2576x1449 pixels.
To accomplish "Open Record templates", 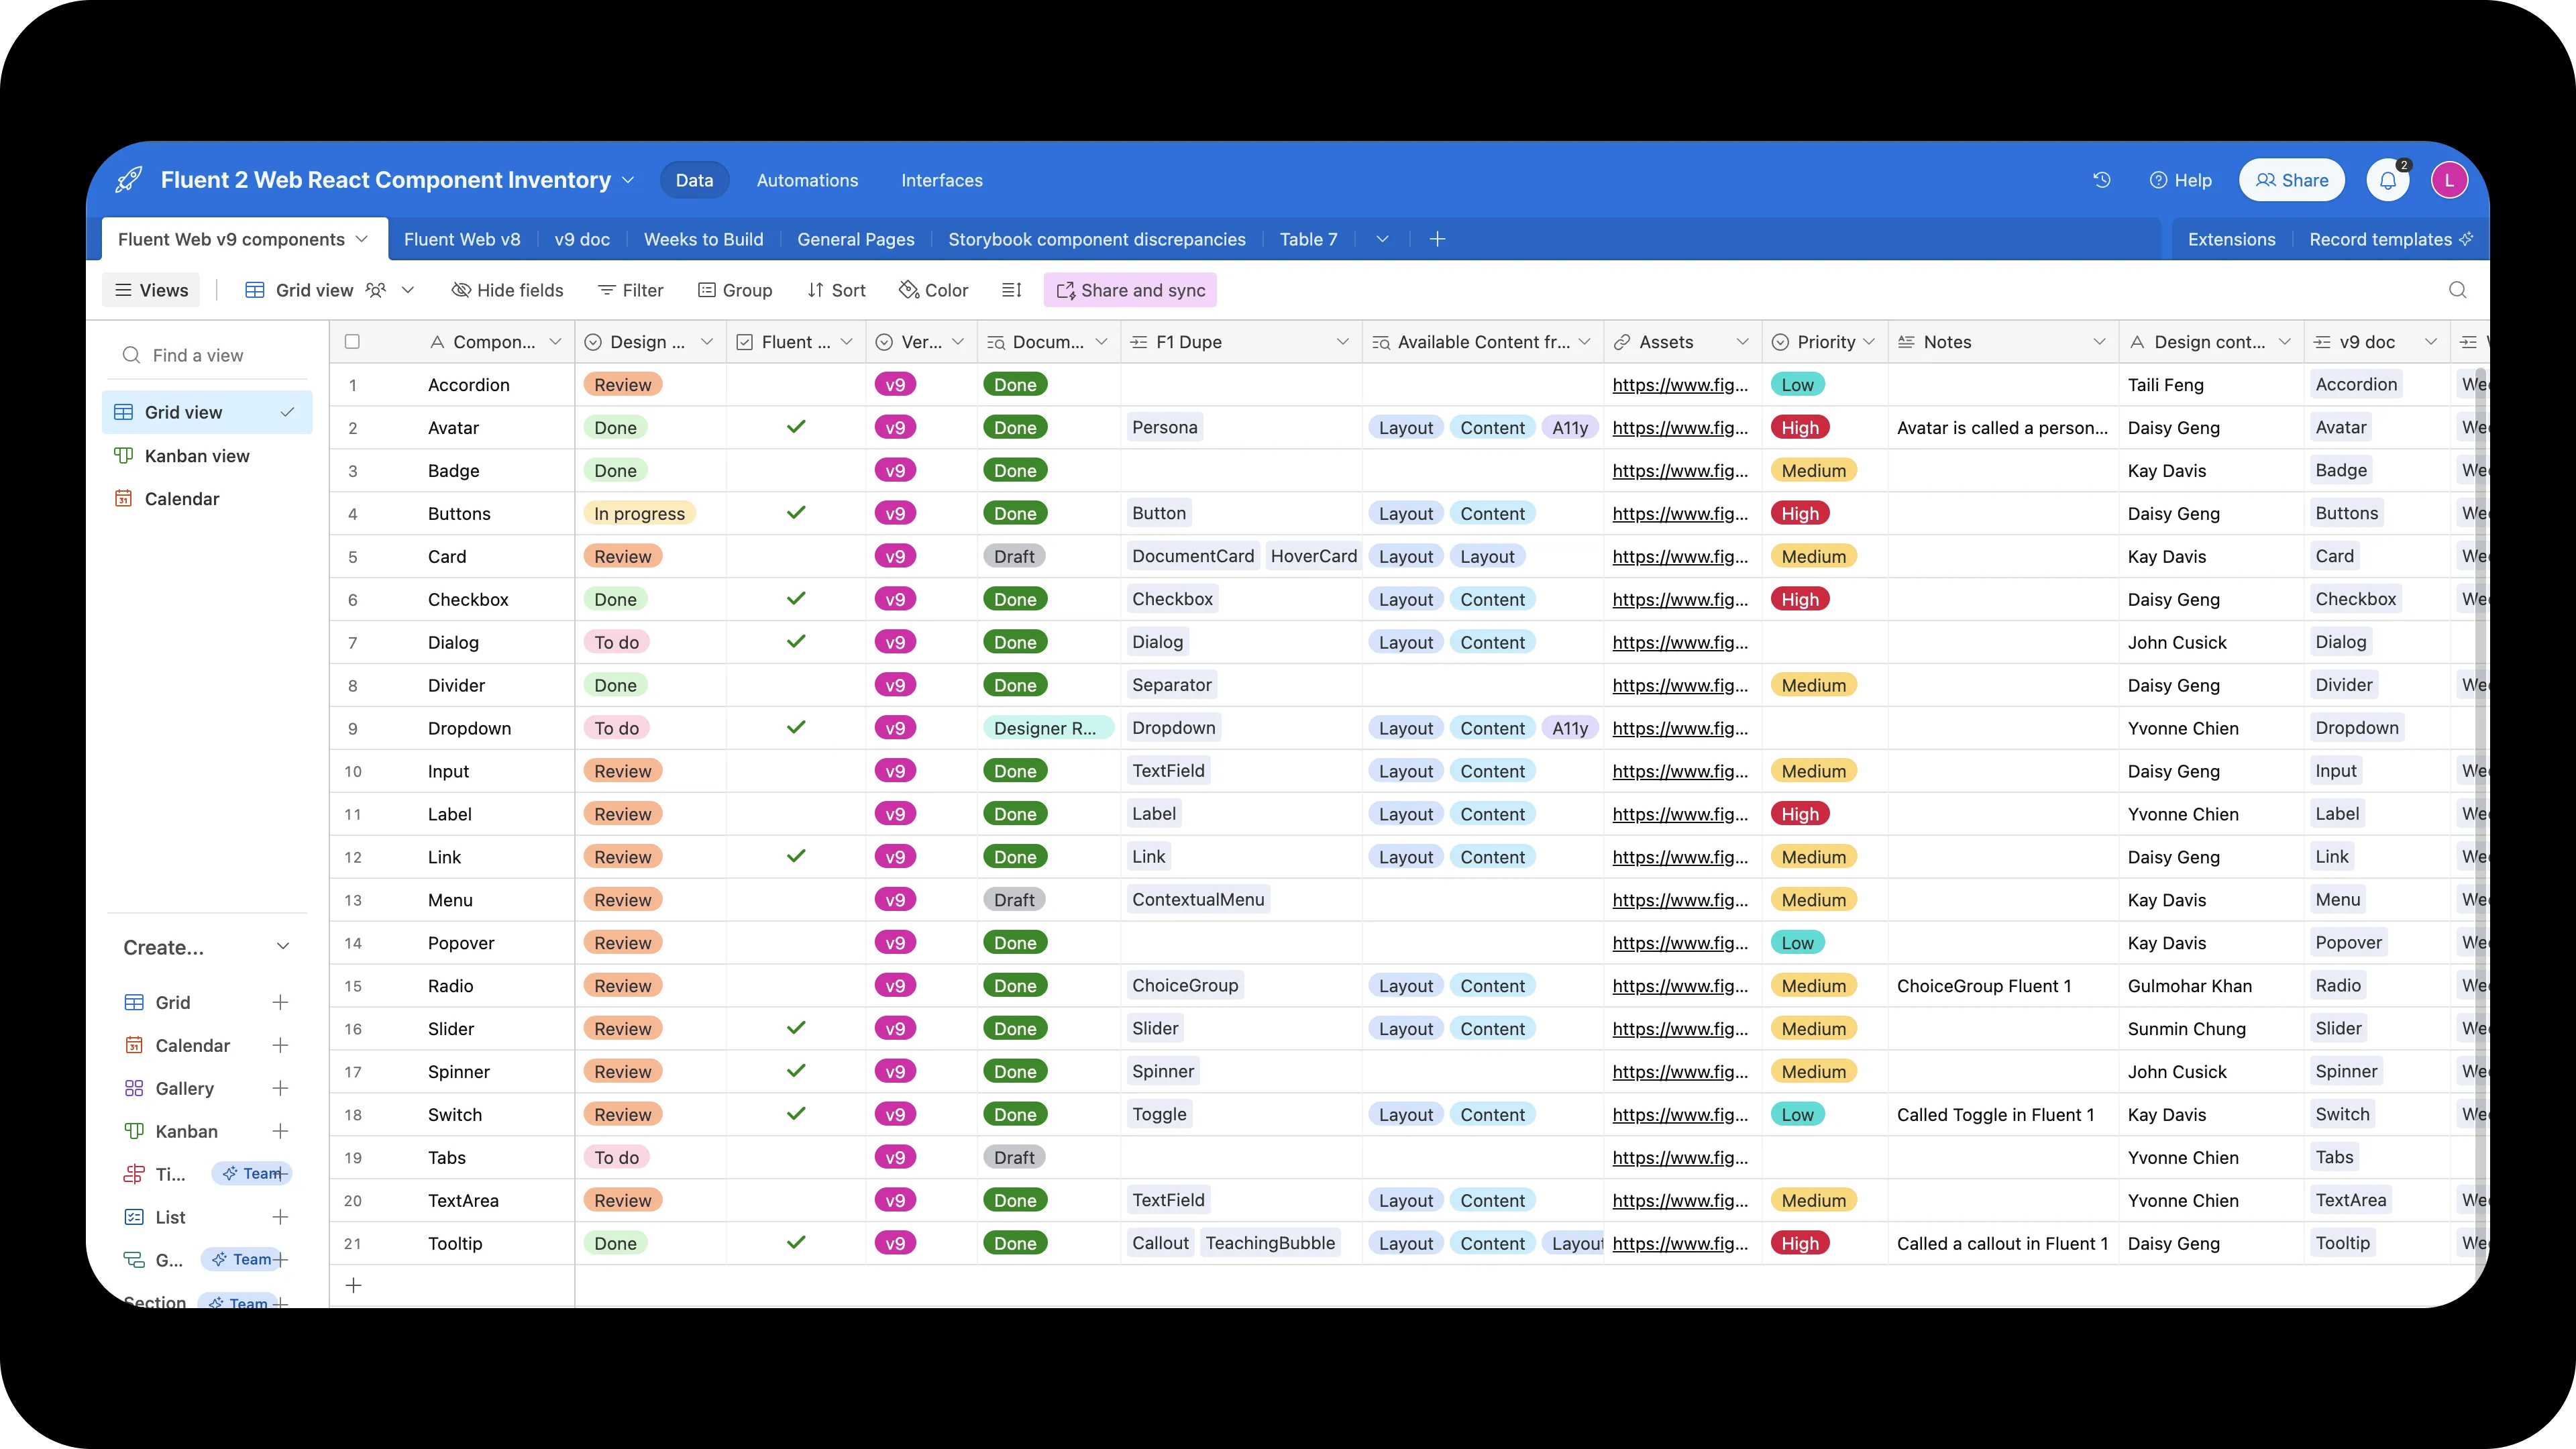I will click(x=2390, y=239).
